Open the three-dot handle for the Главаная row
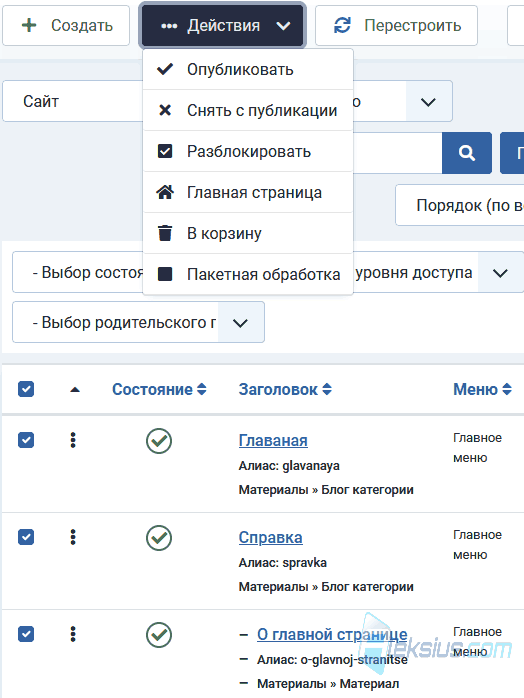This screenshot has width=524, height=698. point(73,440)
